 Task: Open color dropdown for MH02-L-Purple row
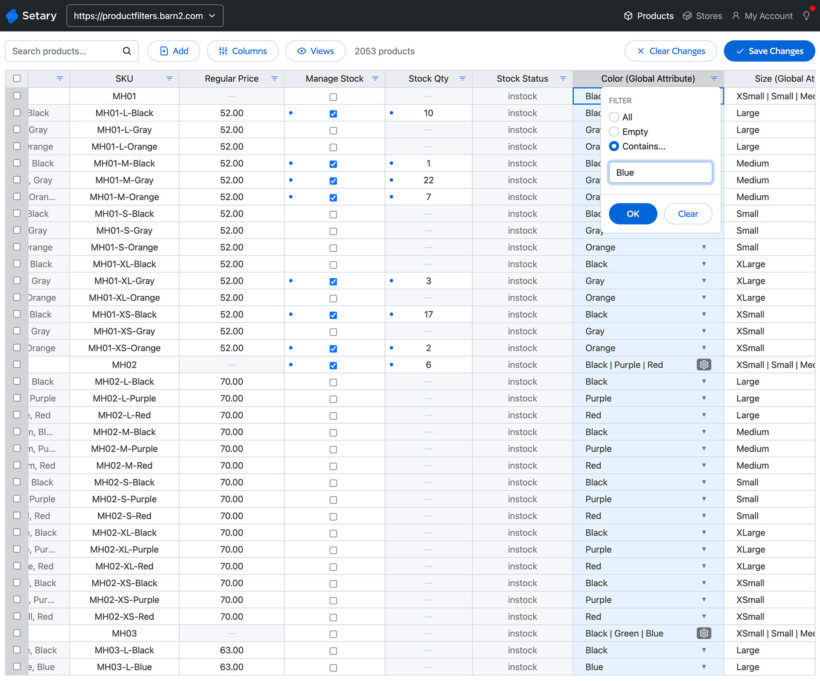pos(703,398)
